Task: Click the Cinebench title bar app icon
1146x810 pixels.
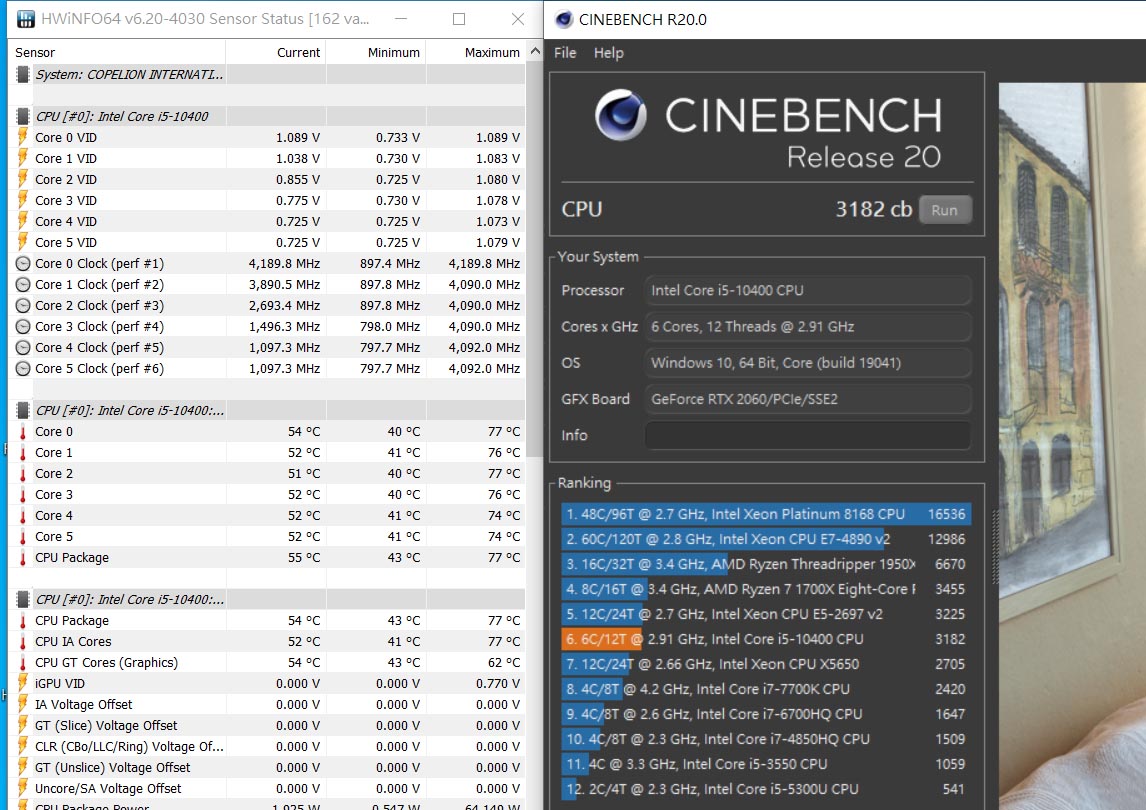Action: click(563, 20)
